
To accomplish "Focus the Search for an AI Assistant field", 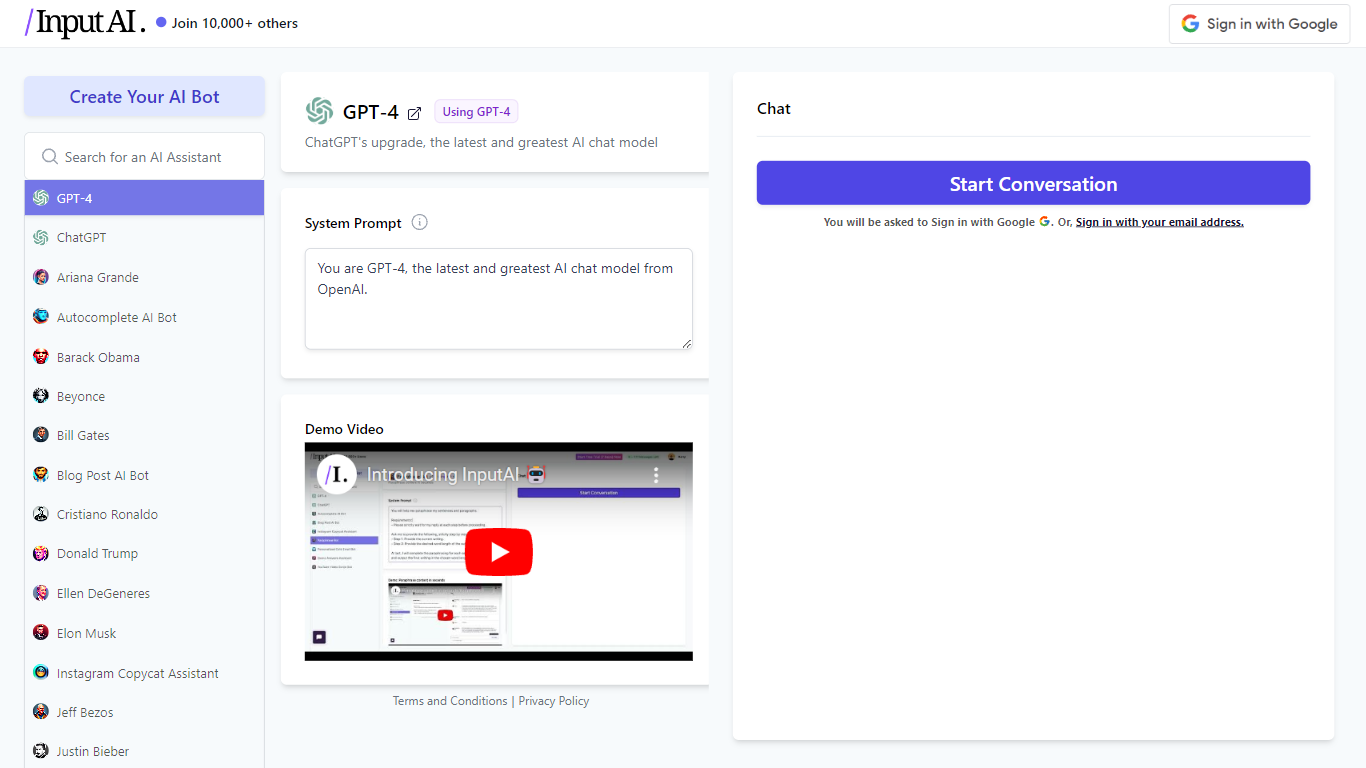I will (145, 157).
